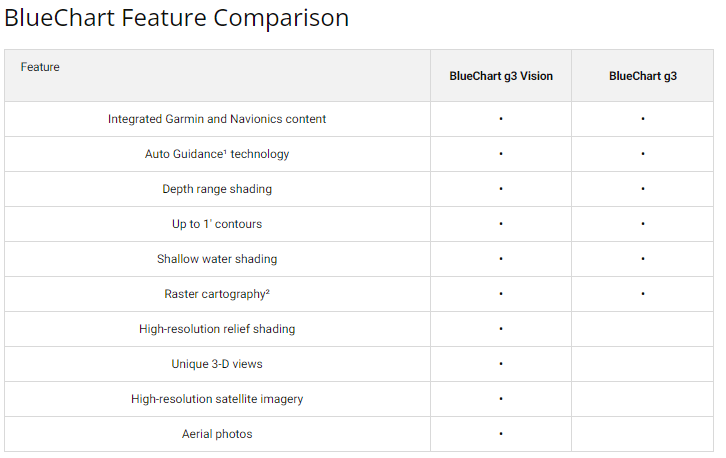Click g3 dot for Raster cartography
This screenshot has height=458, width=726.
point(642,294)
